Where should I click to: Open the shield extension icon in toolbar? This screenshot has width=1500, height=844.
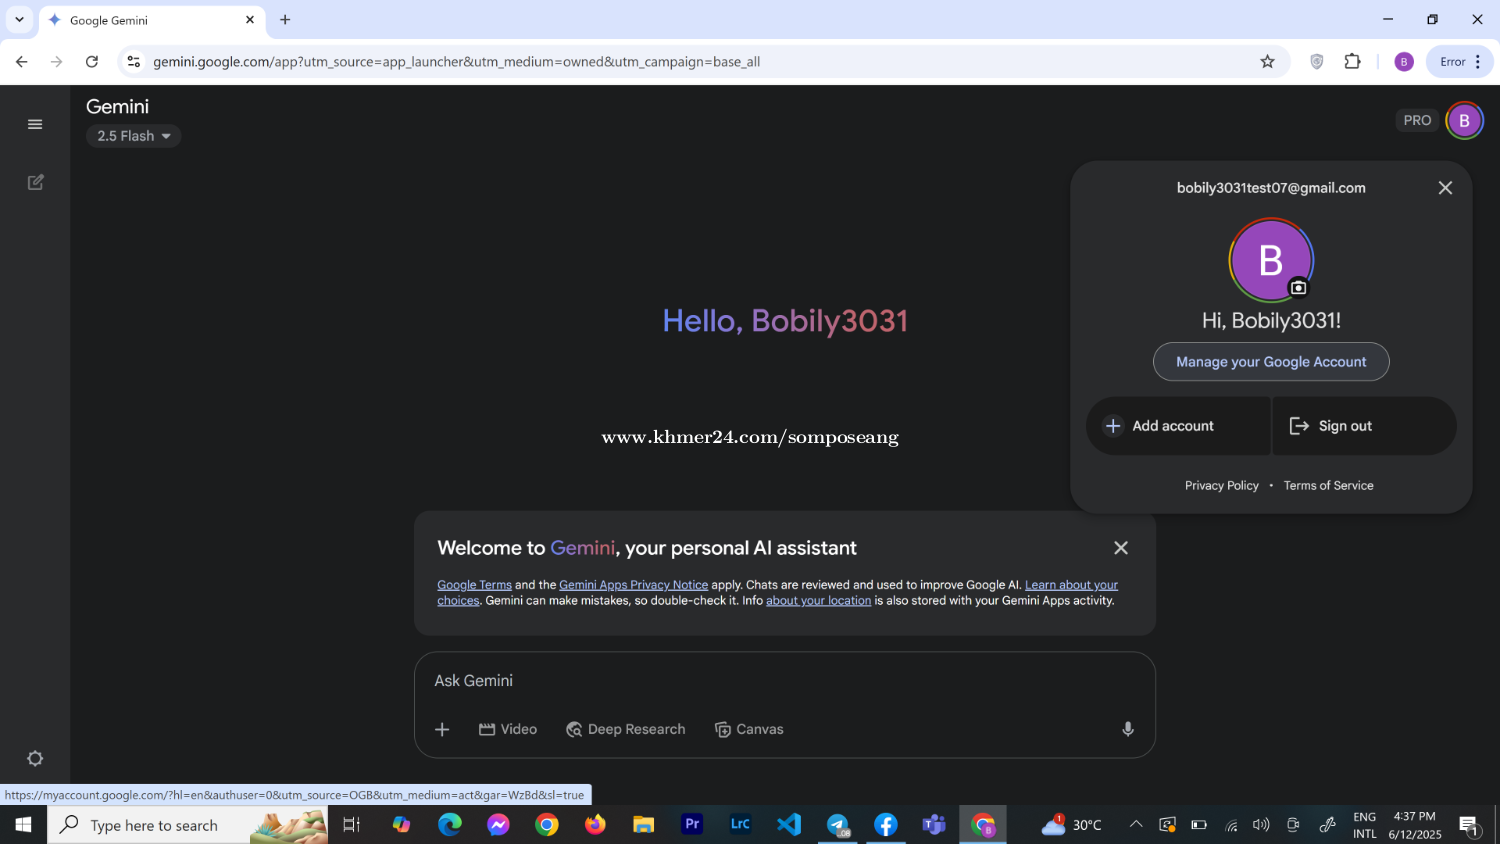1317,62
